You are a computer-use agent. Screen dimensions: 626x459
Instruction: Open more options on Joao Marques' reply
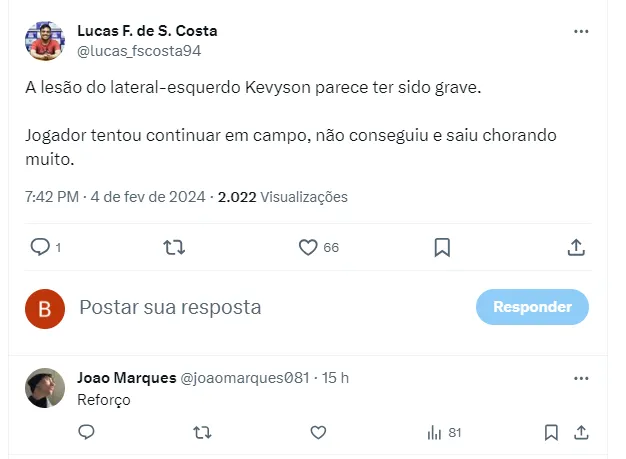581,378
